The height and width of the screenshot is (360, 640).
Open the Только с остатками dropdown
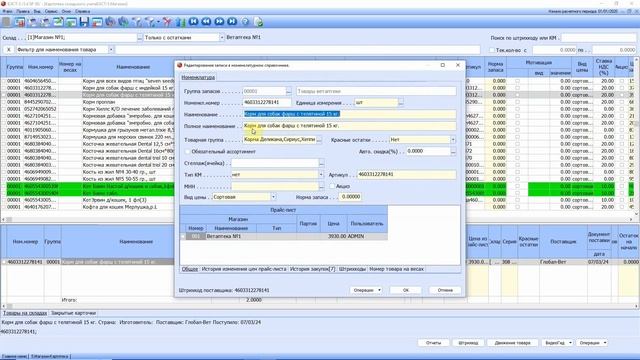[222, 38]
